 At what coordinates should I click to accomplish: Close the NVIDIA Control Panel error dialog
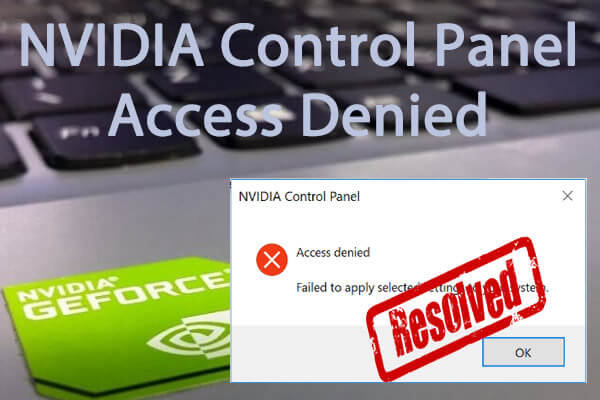[x=567, y=196]
